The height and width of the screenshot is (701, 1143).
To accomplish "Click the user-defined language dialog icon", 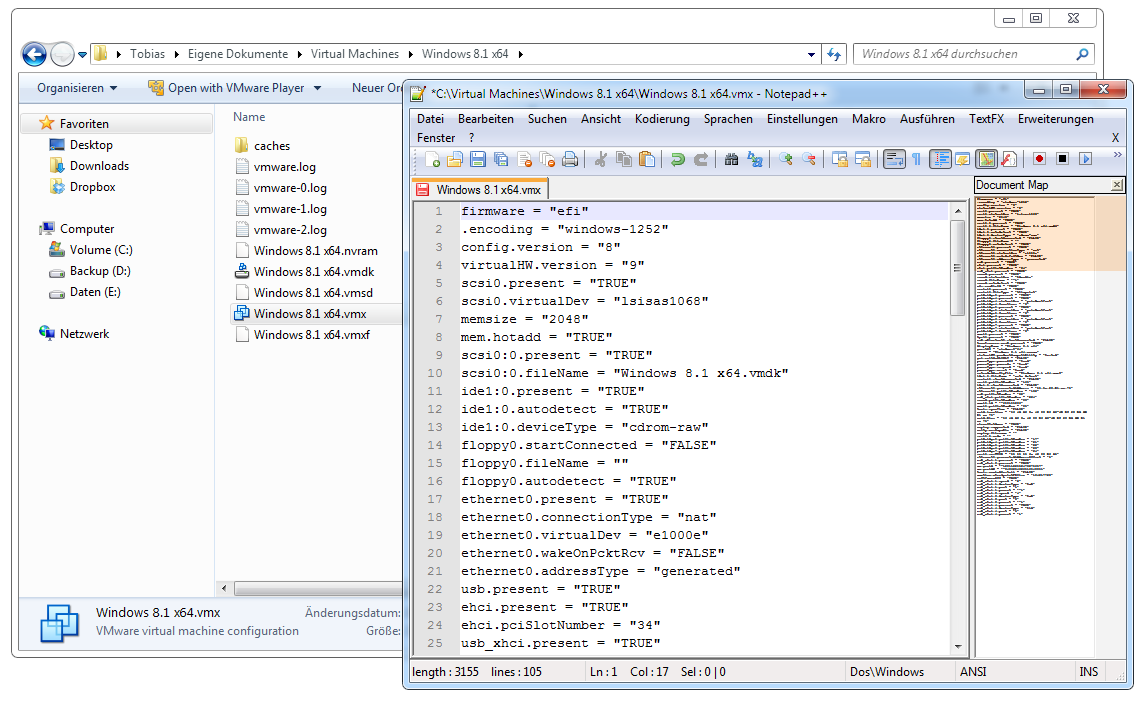I will coord(962,159).
